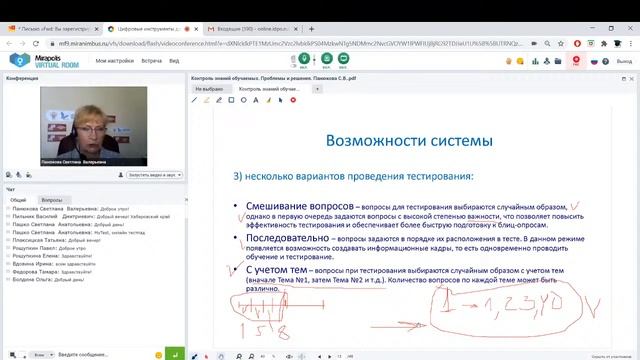
Task: Click the red recording button
Action: pos(576,61)
